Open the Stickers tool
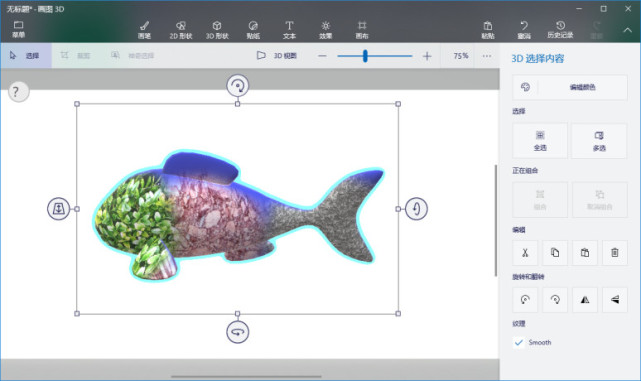The width and height of the screenshot is (641, 381). click(253, 30)
